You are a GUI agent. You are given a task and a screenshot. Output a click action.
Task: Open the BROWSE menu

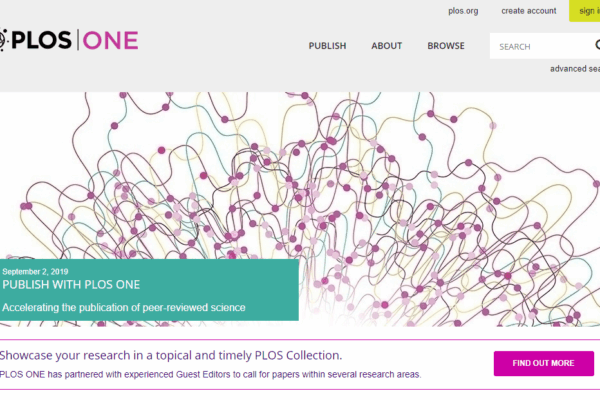point(446,46)
